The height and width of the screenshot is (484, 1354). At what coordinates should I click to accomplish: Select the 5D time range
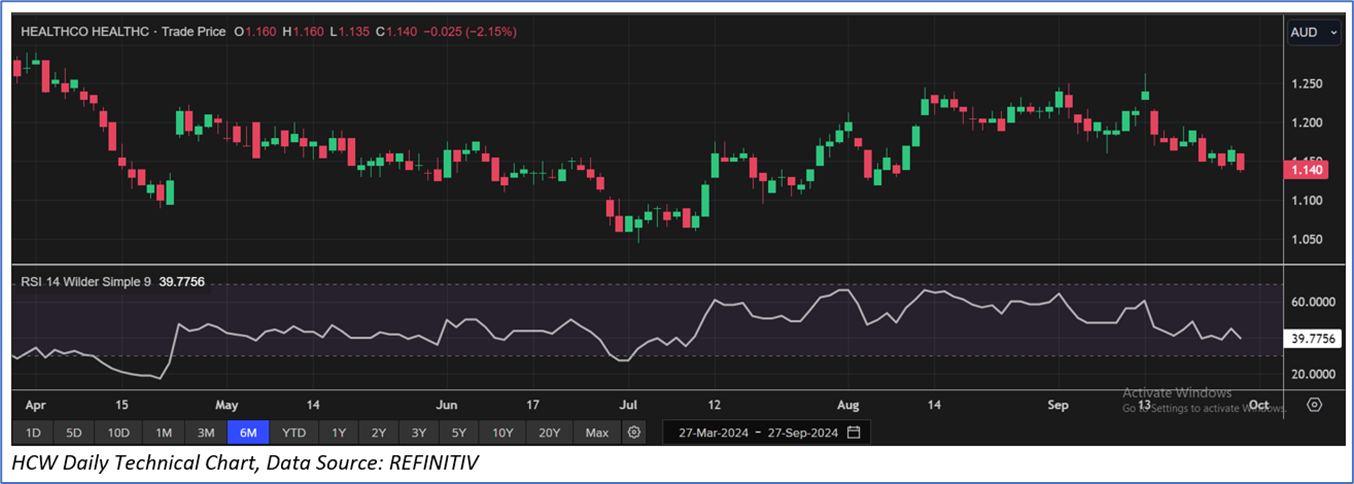(75, 433)
